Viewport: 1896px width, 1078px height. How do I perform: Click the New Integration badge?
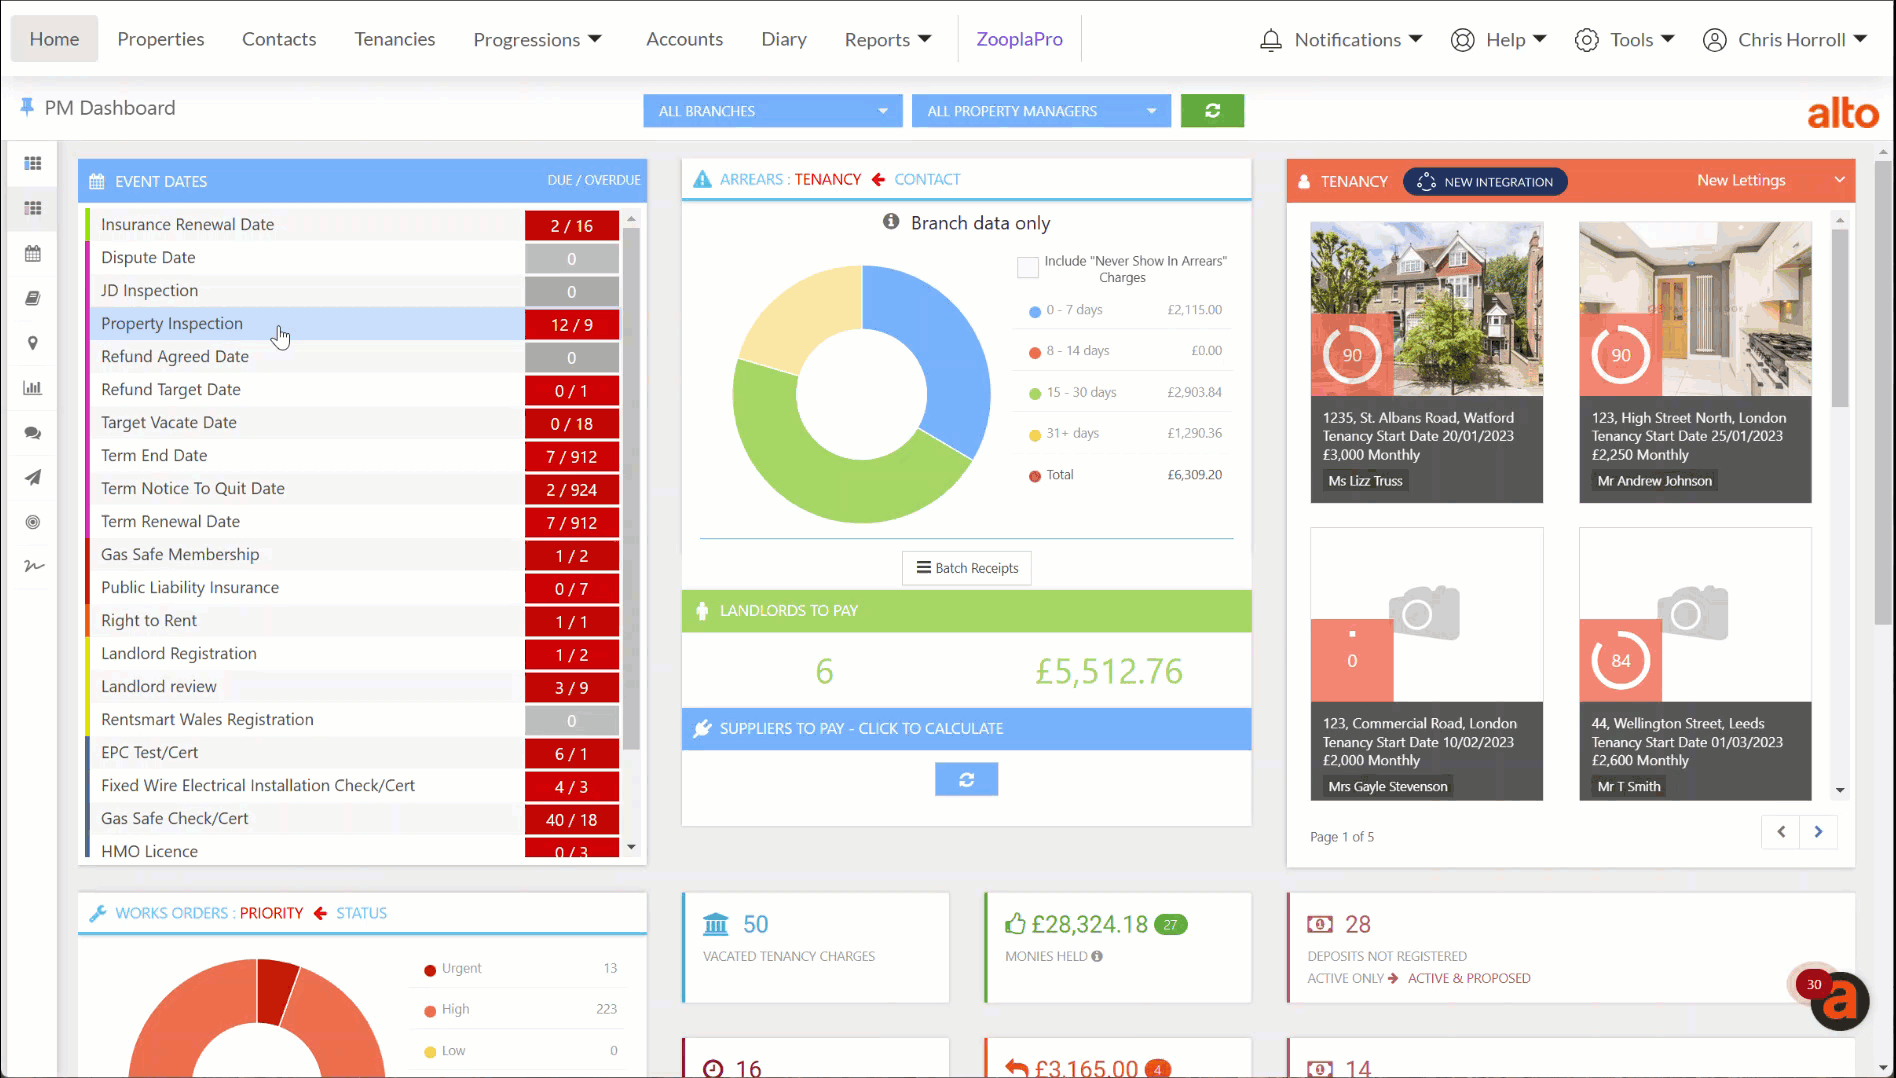1485,182
